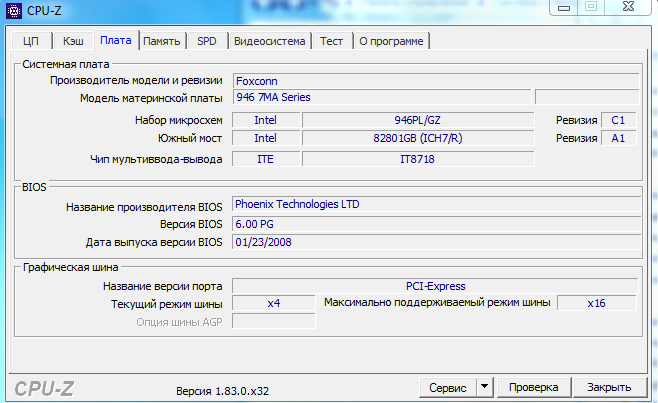Click the 946 7MA Series model field
This screenshot has width=658, height=403.
pos(382,97)
